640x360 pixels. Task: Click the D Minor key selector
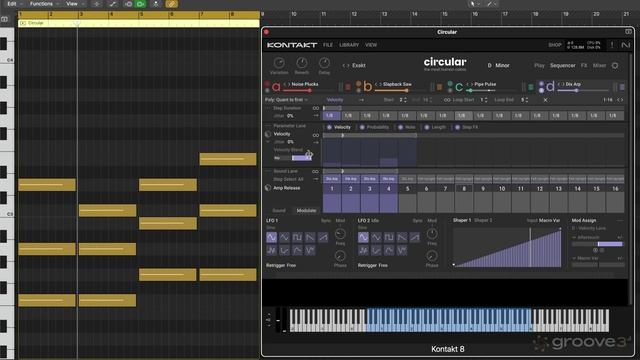click(x=498, y=65)
